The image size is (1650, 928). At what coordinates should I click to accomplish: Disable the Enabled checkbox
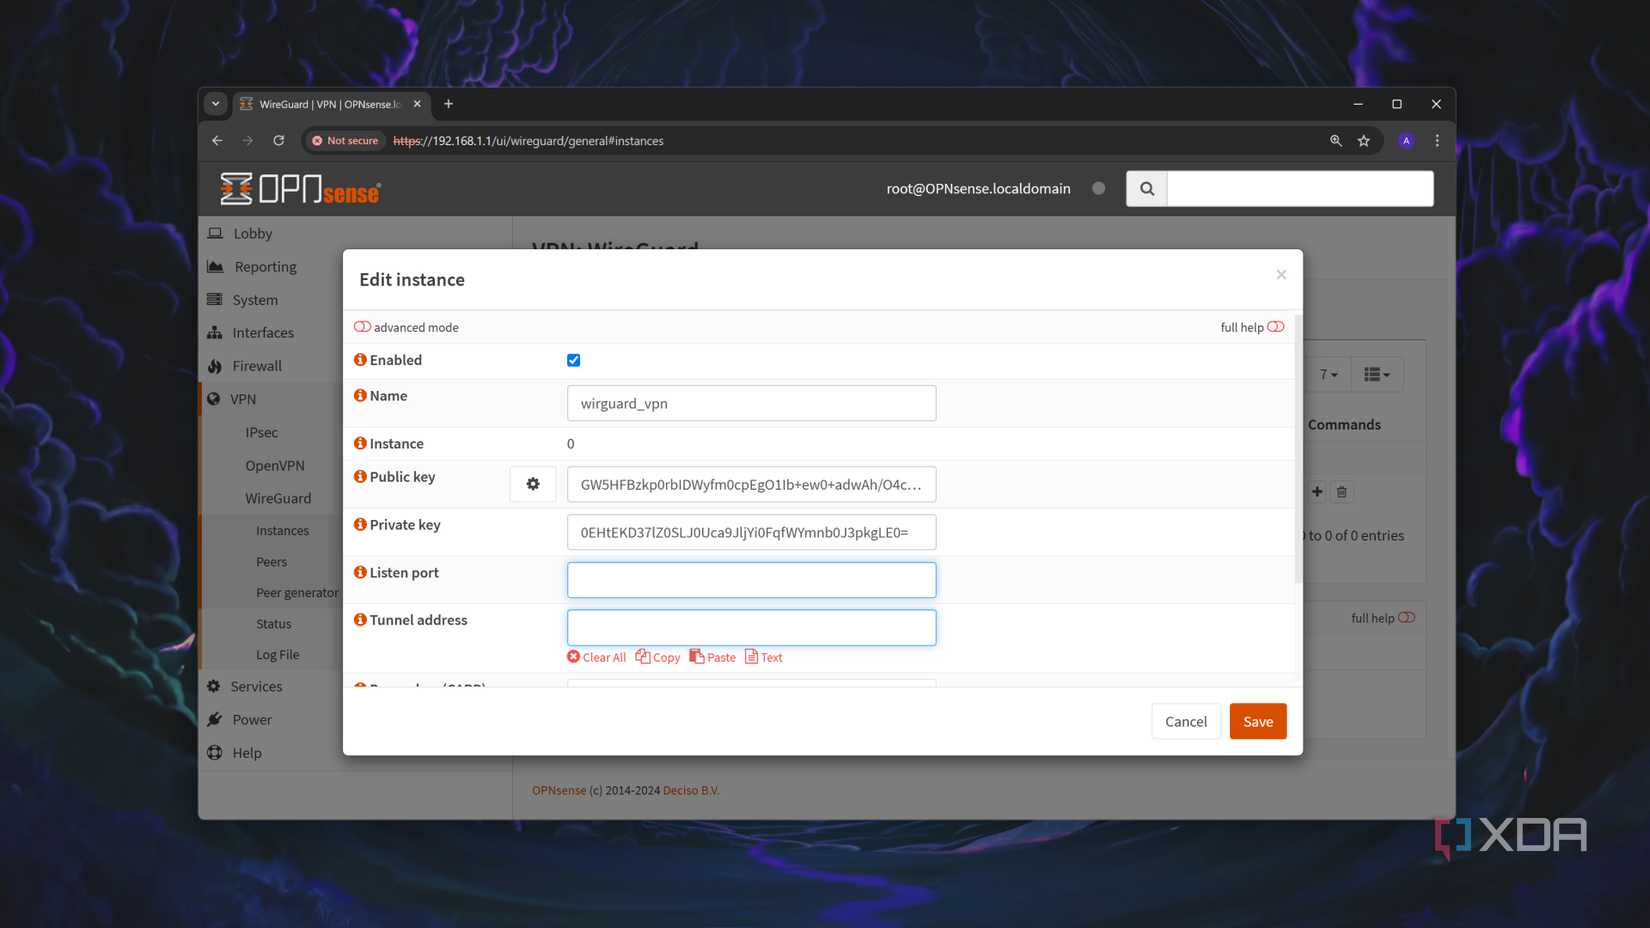tap(573, 360)
